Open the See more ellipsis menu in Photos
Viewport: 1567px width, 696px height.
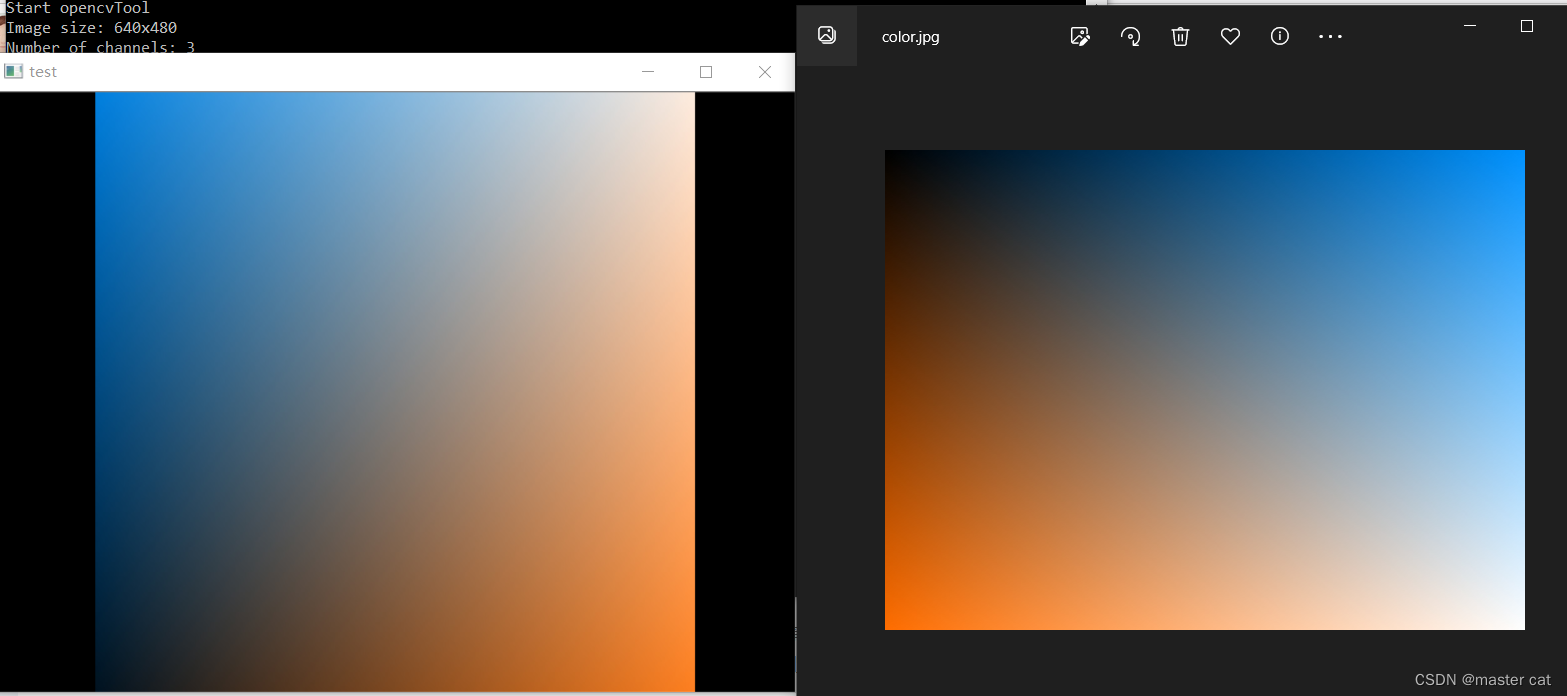click(1330, 36)
